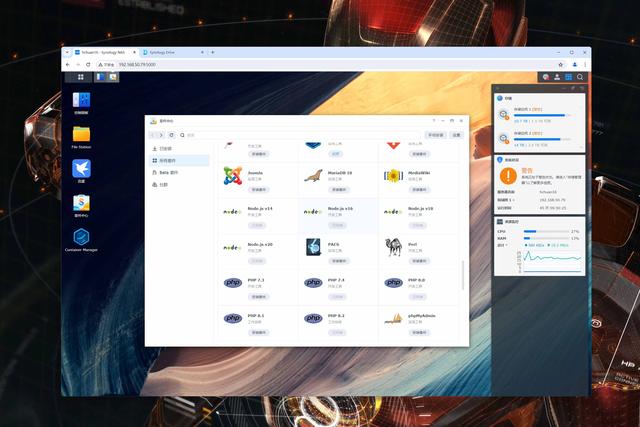
Task: Install the phpMyAdmin package
Action: (x=419, y=332)
